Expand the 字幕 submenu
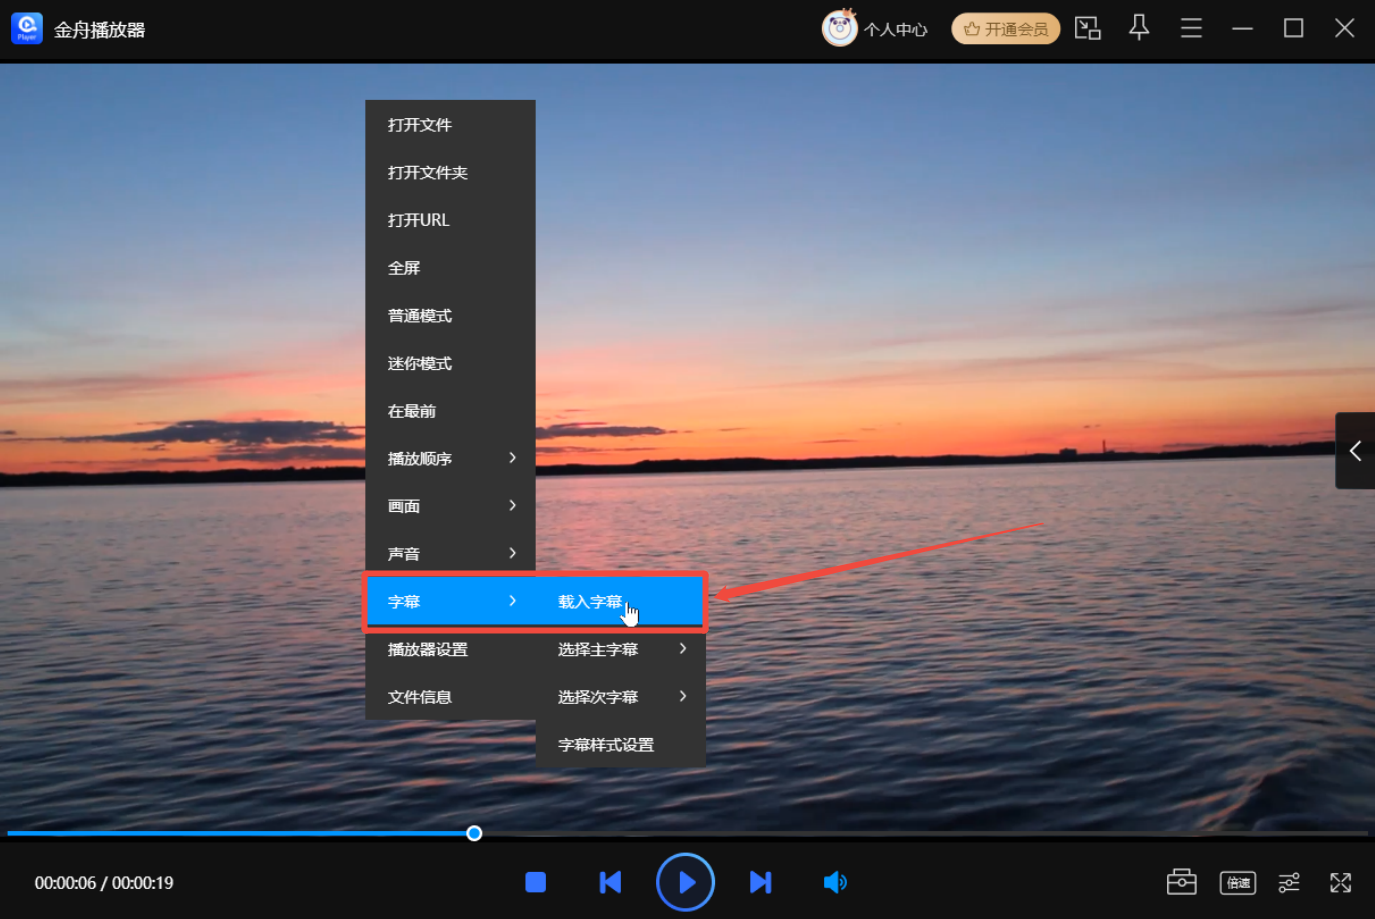 coord(450,602)
